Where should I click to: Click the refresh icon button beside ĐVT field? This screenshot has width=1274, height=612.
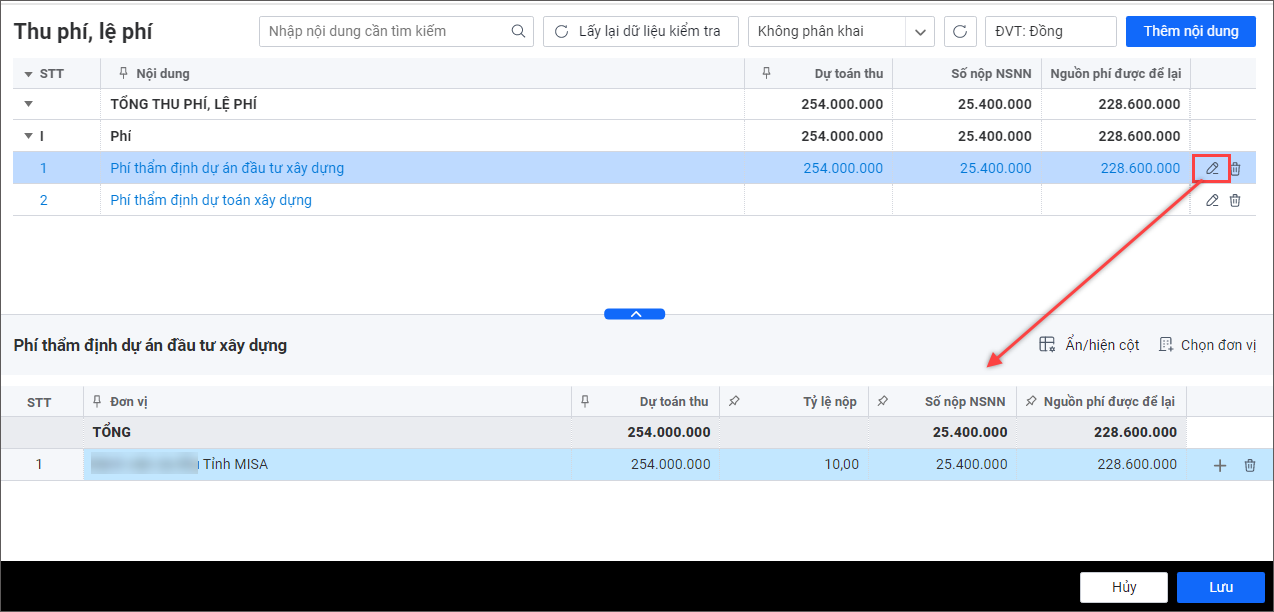pos(960,31)
